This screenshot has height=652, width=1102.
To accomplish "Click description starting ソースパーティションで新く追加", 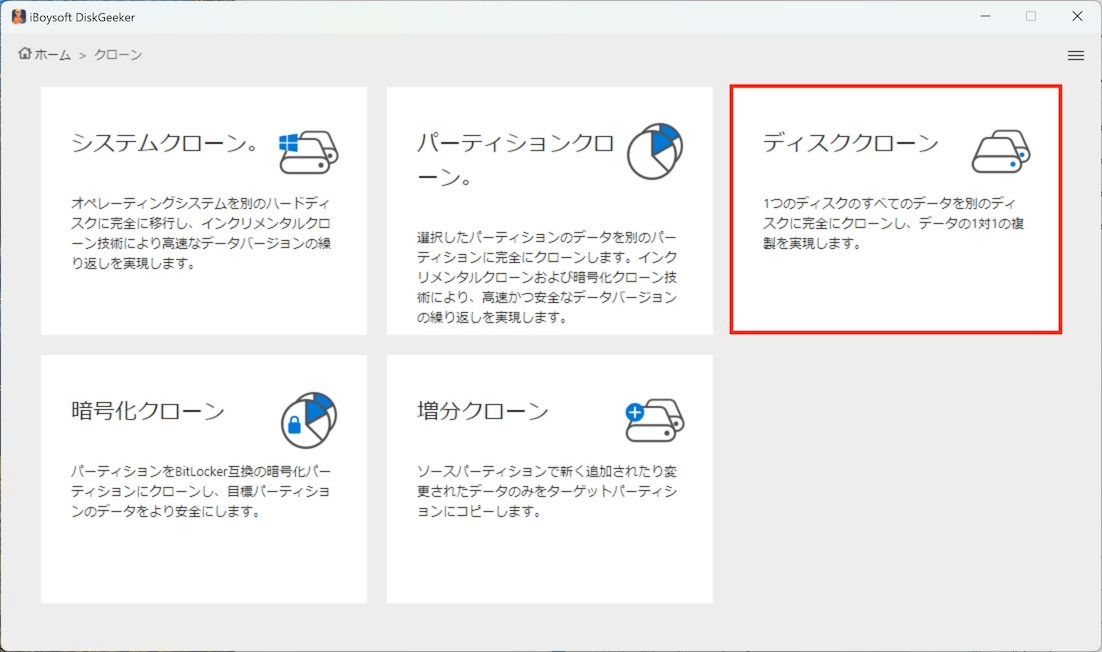I will click(547, 491).
